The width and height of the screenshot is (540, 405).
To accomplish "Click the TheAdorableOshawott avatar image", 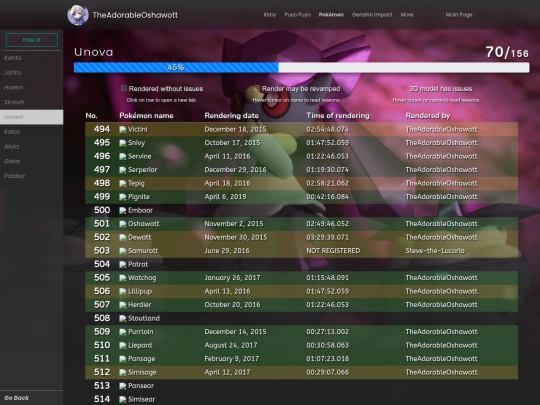I will 77,15.
